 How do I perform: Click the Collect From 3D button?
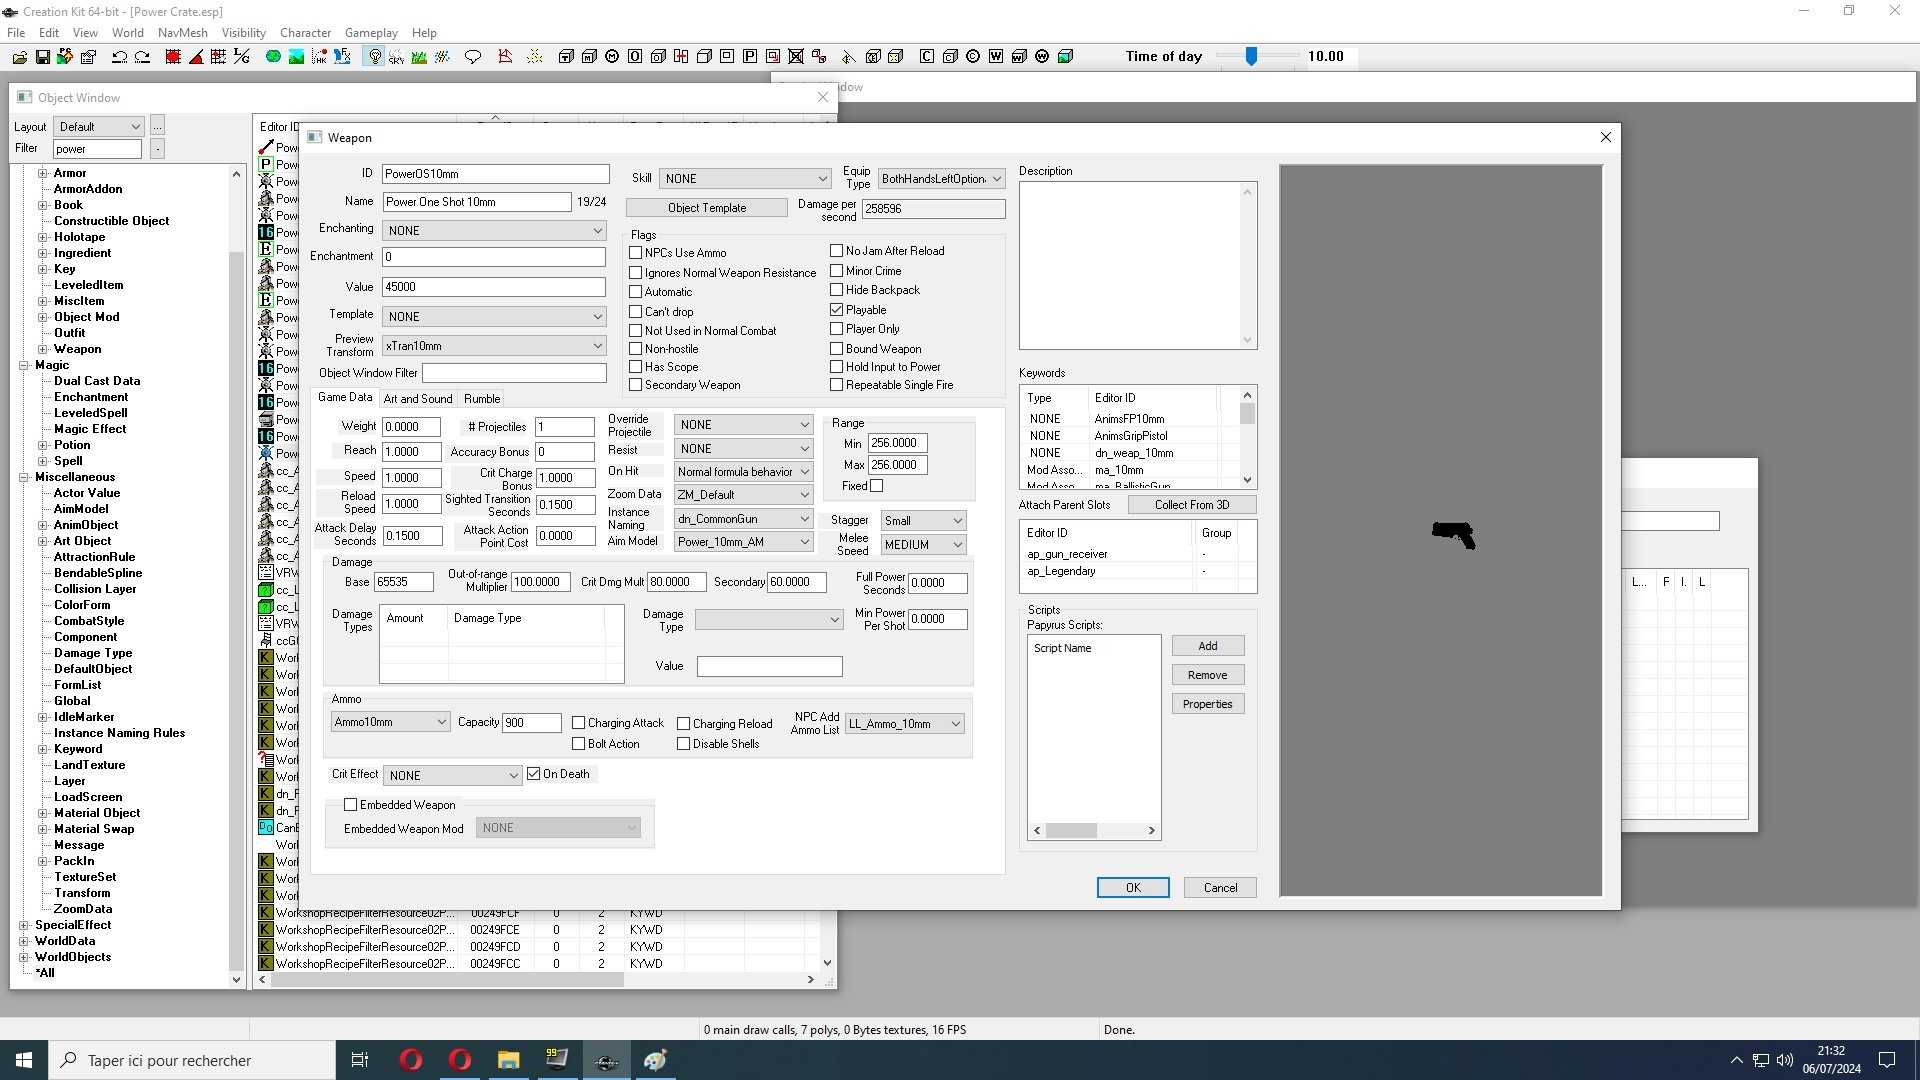[1192, 505]
